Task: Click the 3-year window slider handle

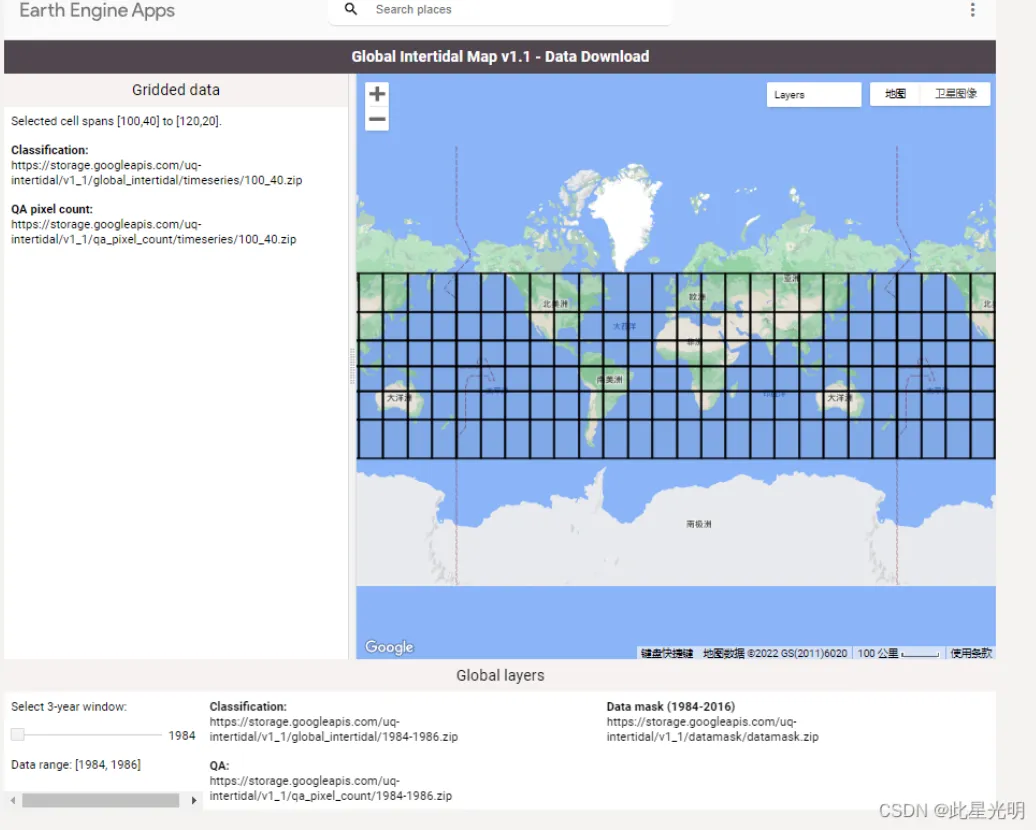Action: [18, 734]
